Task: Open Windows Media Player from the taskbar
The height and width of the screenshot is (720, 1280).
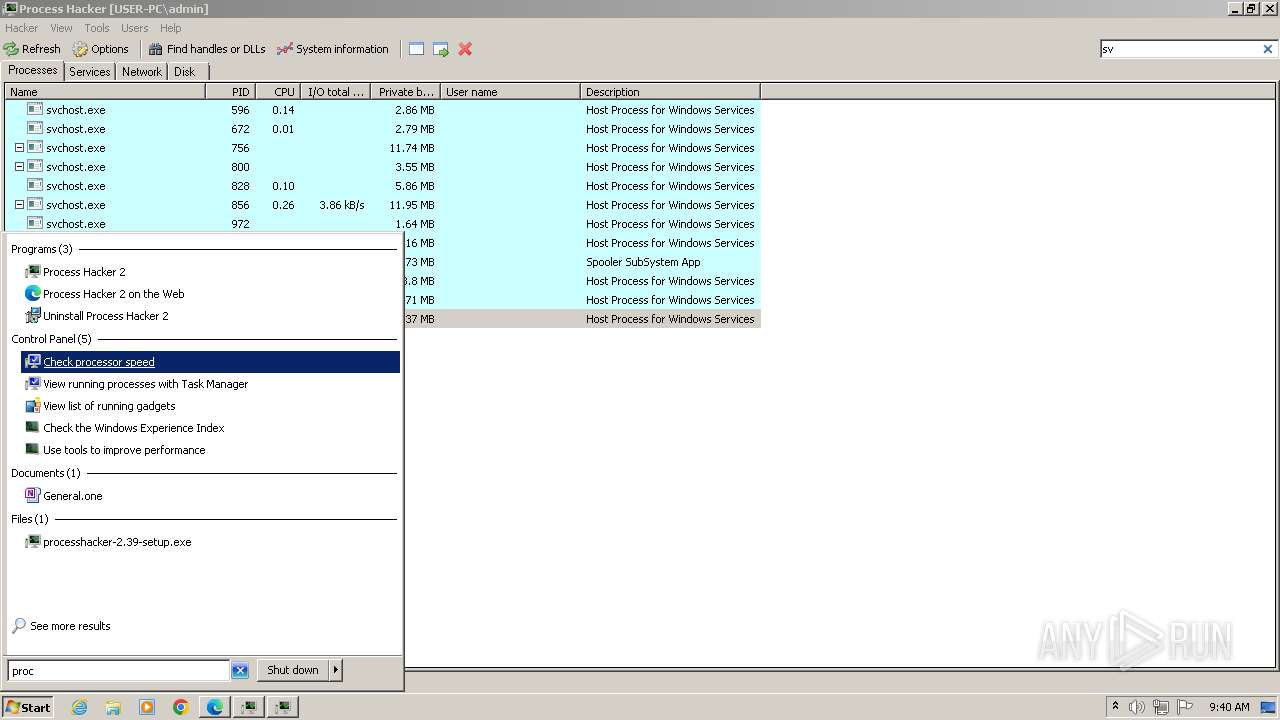Action: coord(147,707)
